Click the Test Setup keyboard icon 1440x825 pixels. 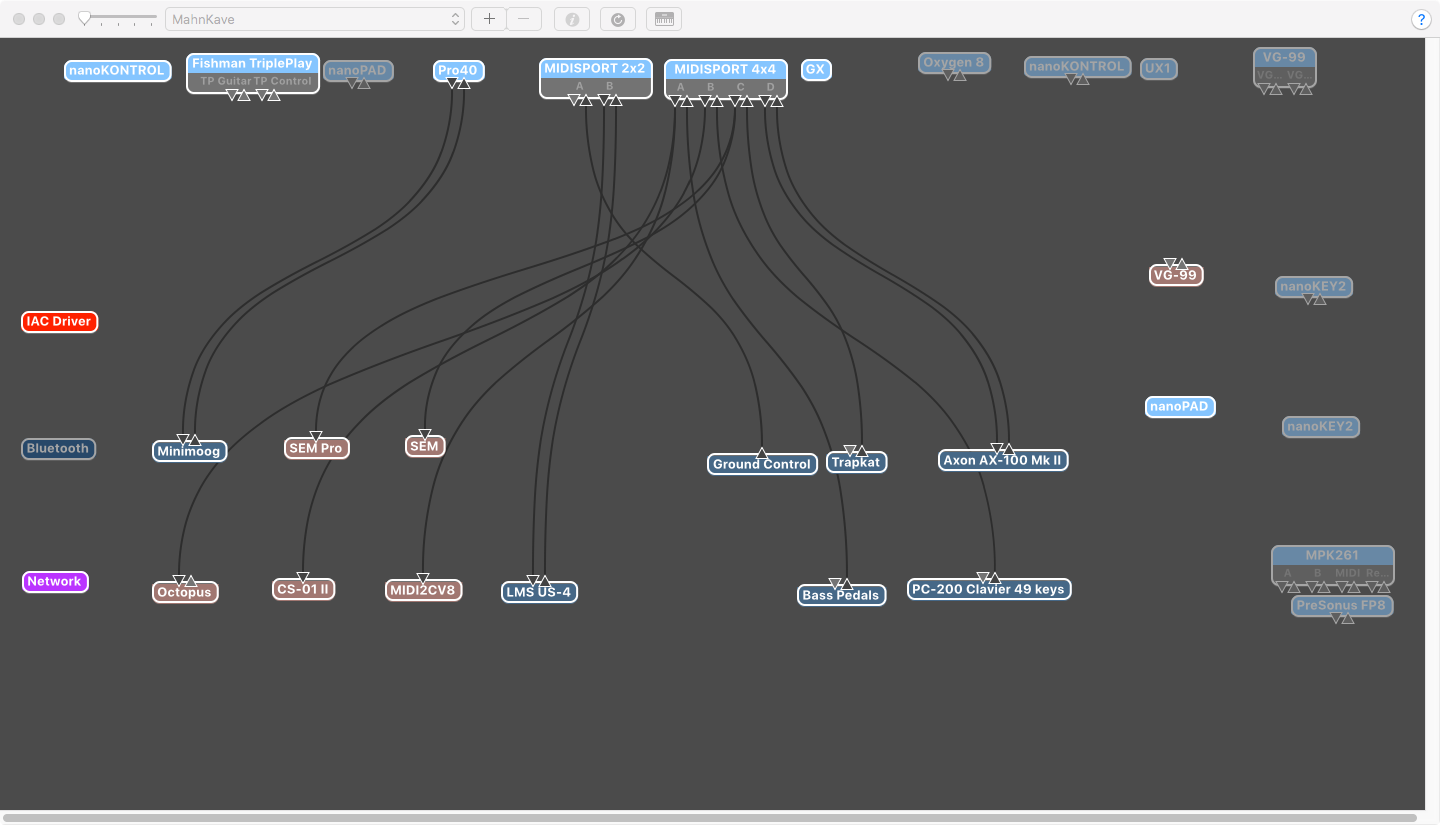coord(664,19)
